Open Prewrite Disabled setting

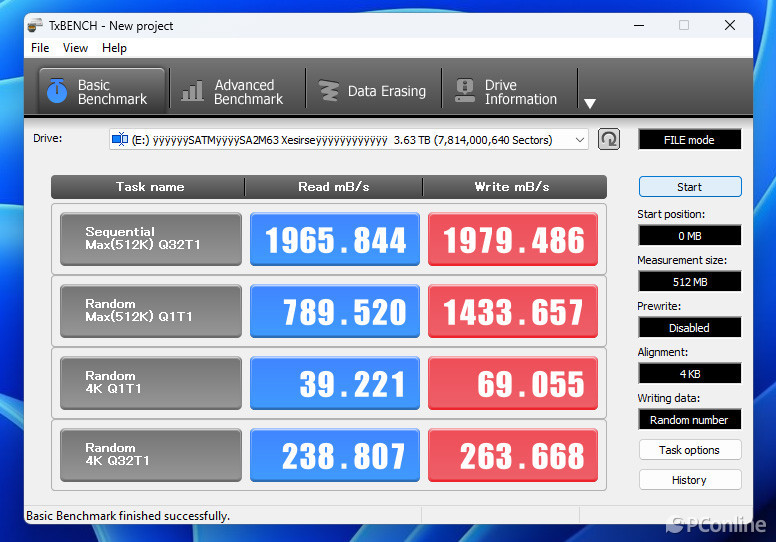point(689,328)
